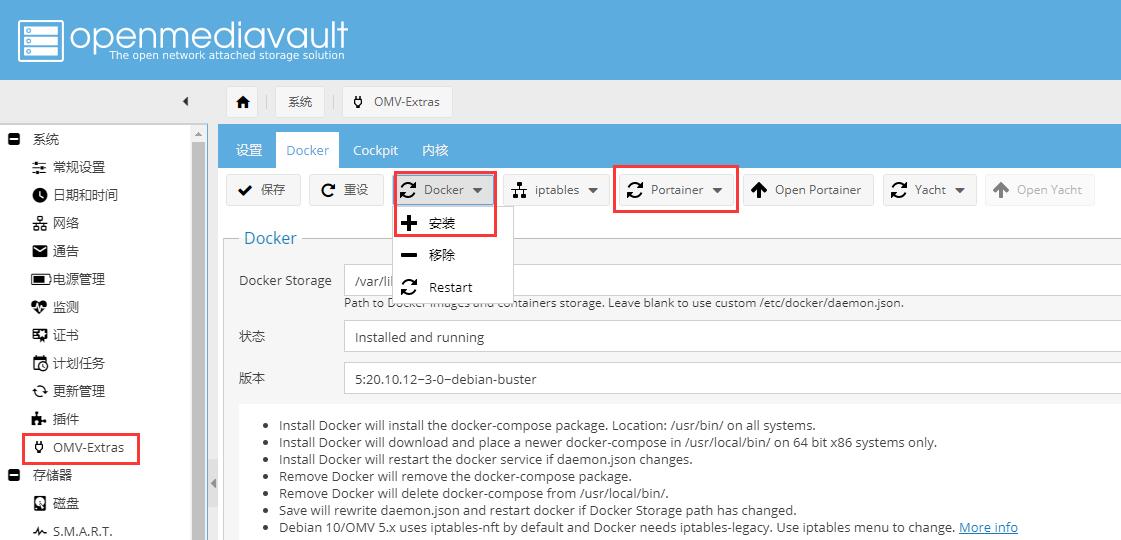Click the home icon in breadcrumb bar
Screen dimensions: 1121x540
[x=243, y=102]
